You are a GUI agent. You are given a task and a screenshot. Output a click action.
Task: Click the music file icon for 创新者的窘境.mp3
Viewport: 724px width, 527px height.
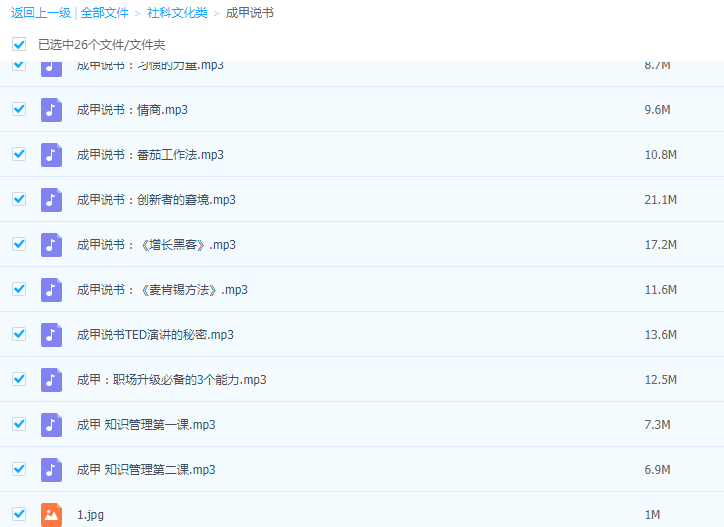click(x=51, y=200)
